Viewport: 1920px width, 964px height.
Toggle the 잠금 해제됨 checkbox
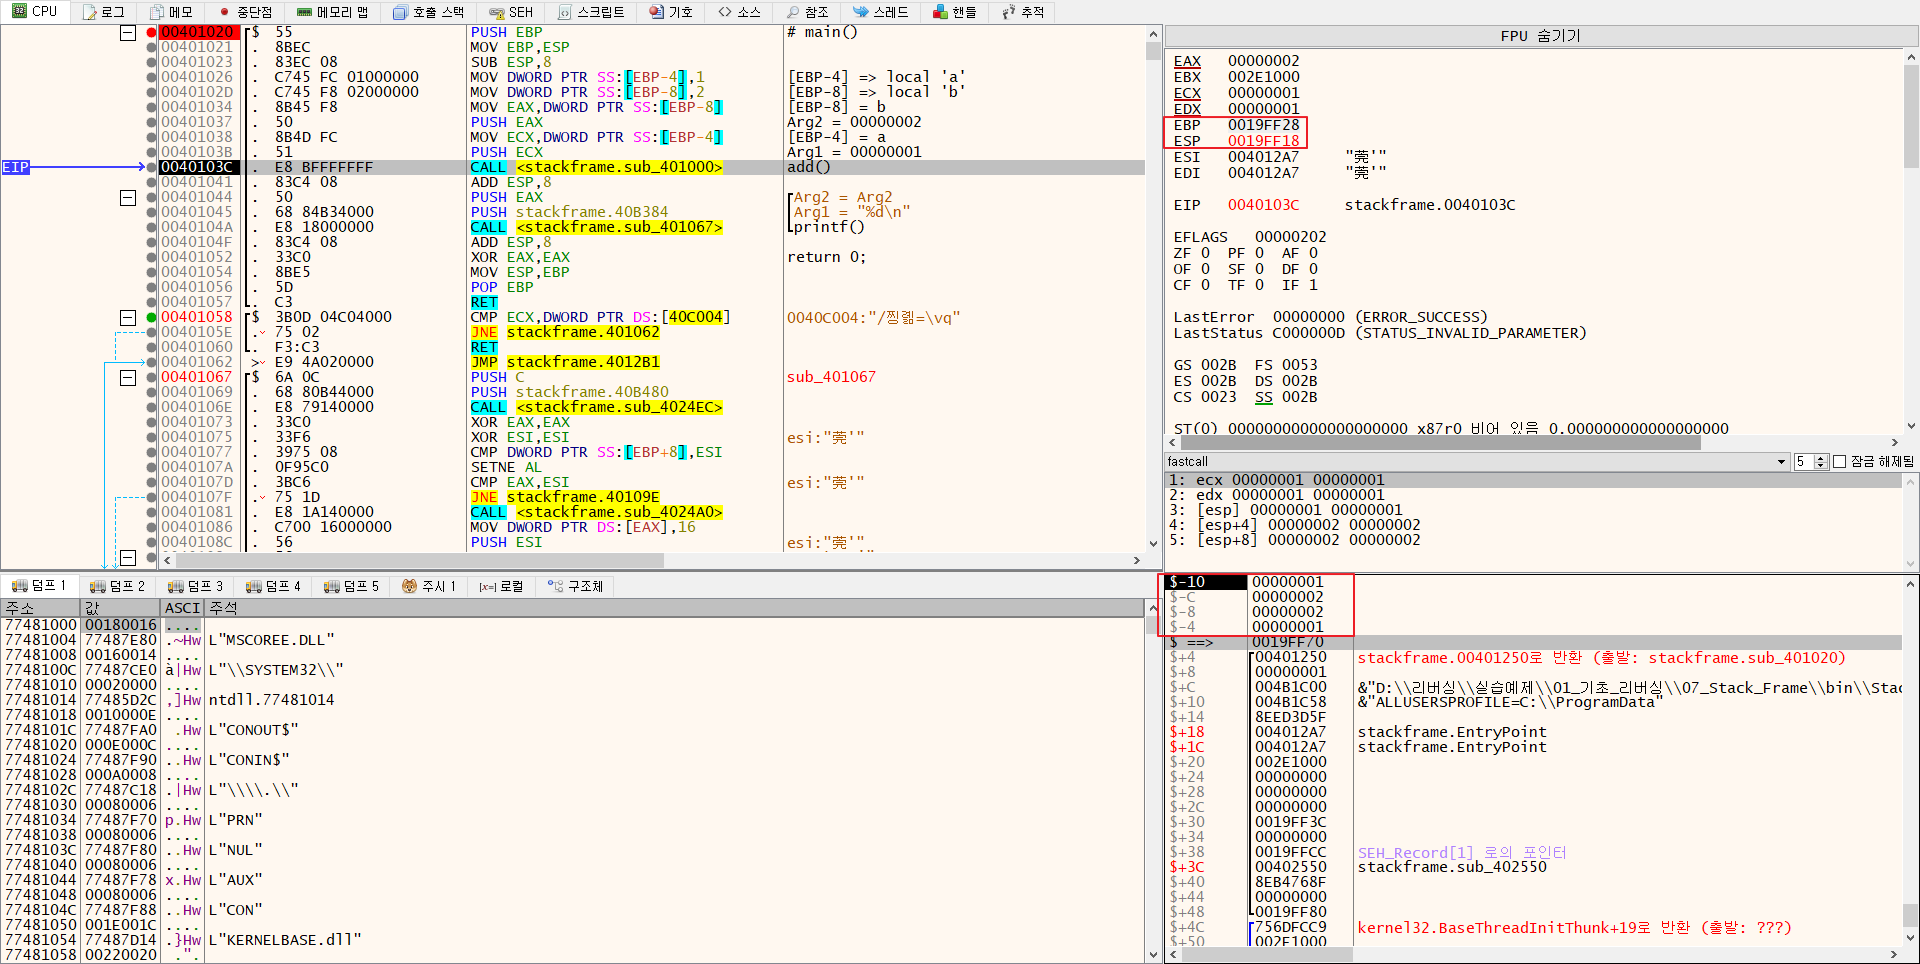coord(1839,461)
